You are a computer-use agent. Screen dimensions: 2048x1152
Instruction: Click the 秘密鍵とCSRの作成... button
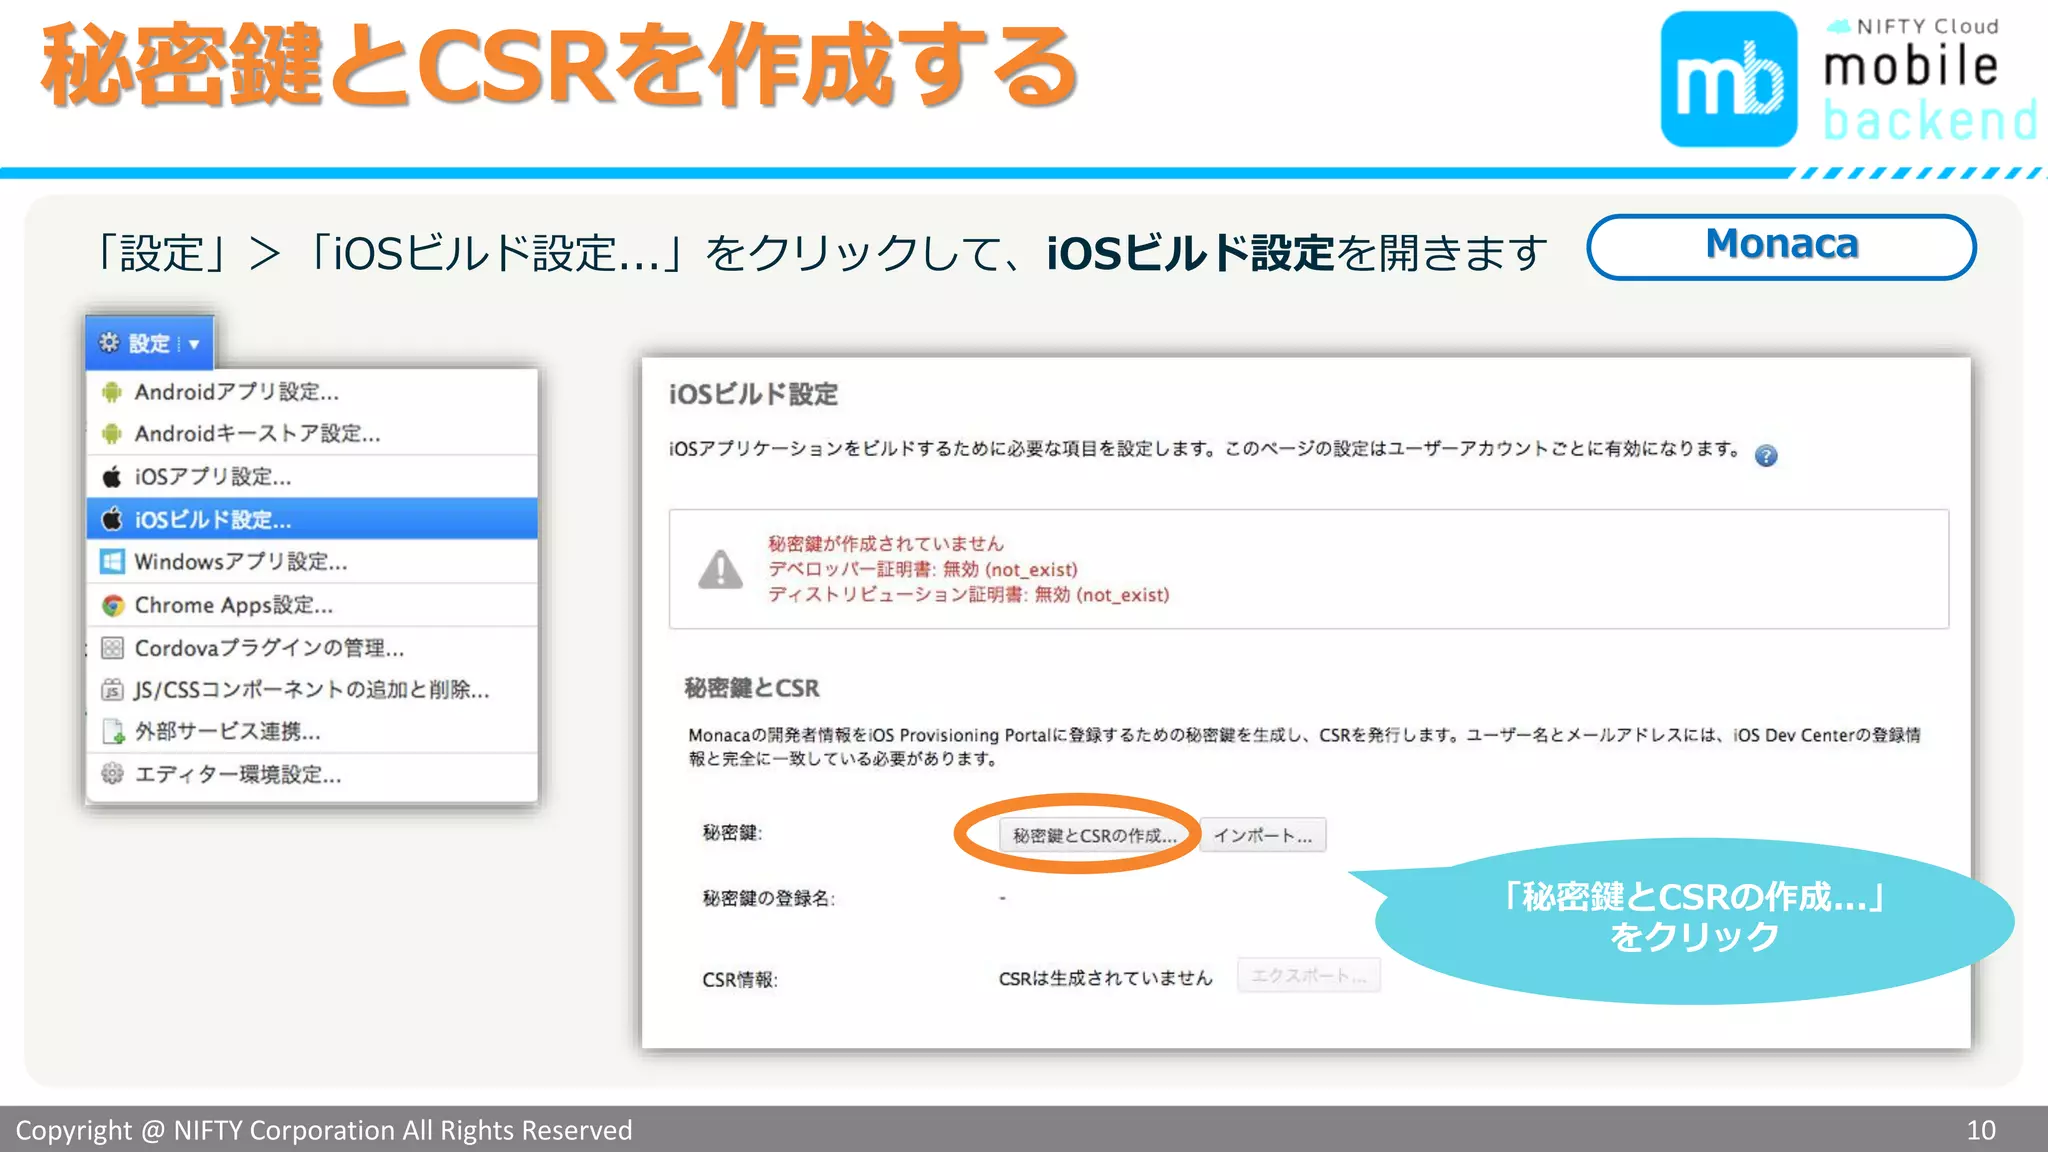1096,835
